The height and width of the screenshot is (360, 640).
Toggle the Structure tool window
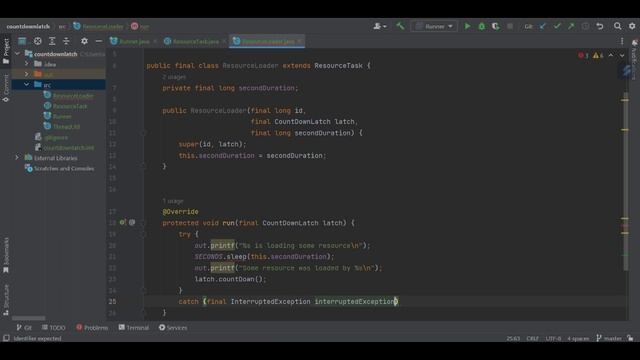point(6,300)
